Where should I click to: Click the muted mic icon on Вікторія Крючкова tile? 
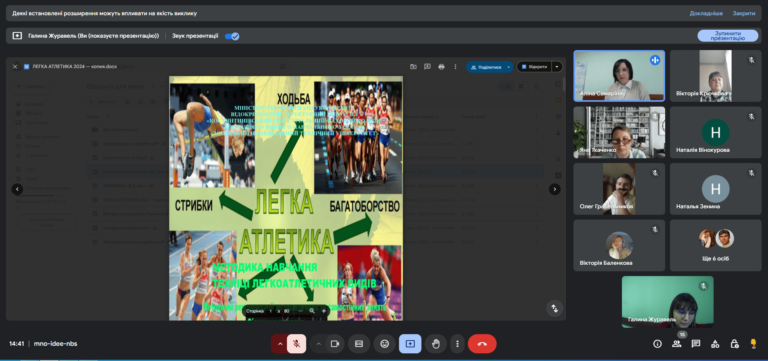(751, 60)
